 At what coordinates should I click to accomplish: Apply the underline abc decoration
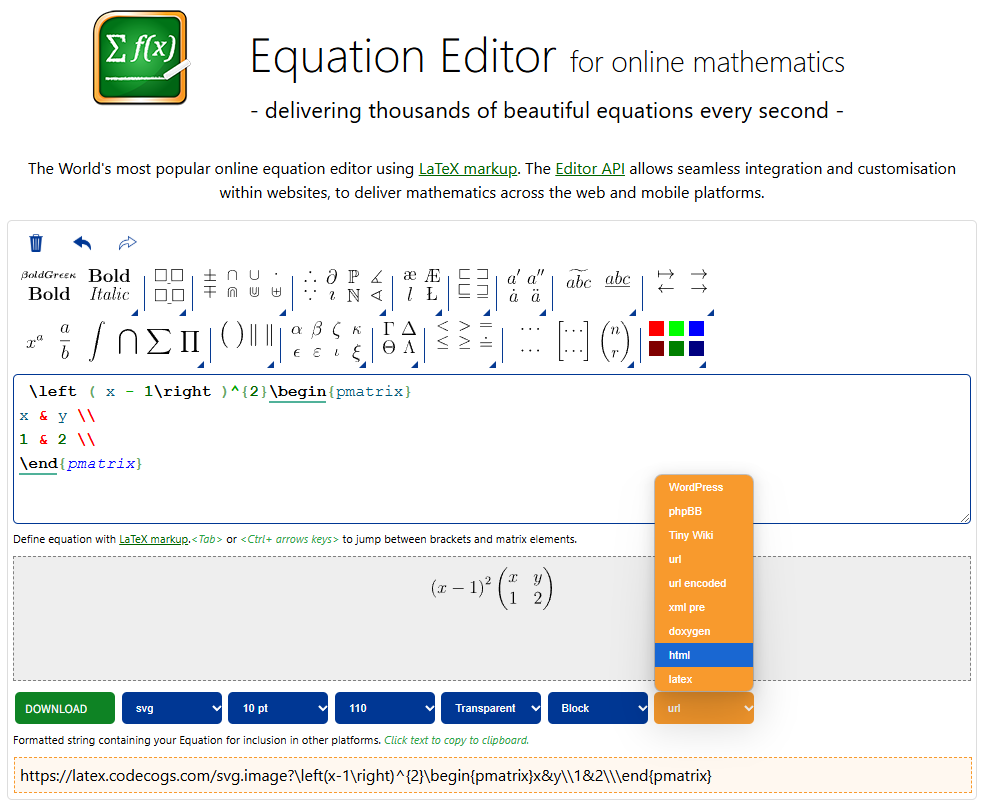point(618,279)
